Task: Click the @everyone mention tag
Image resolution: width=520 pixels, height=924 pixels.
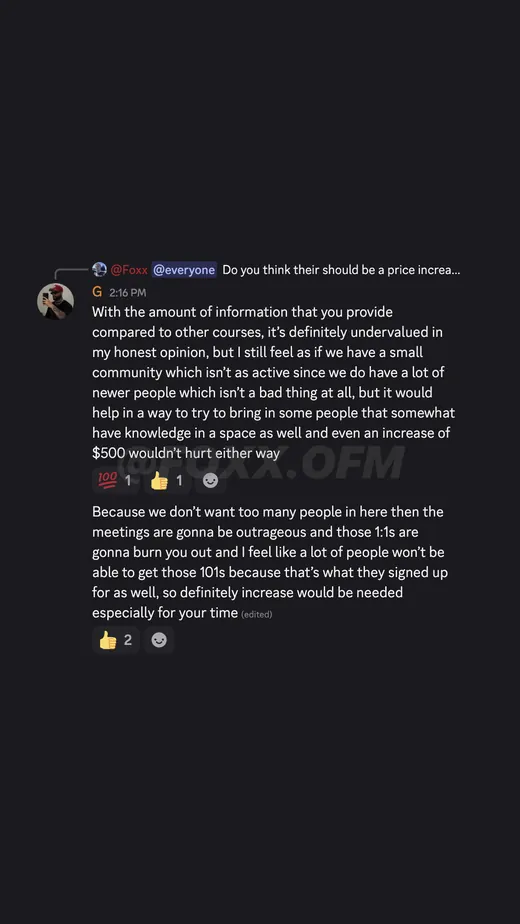Action: click(184, 270)
